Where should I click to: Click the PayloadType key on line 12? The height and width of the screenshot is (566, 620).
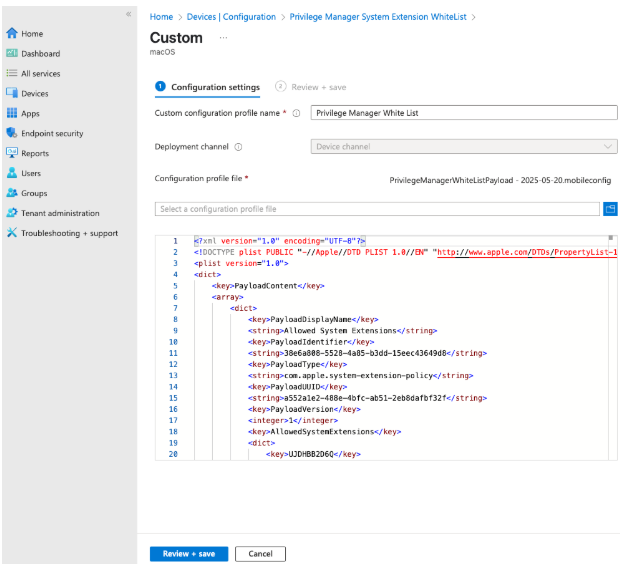(x=297, y=364)
